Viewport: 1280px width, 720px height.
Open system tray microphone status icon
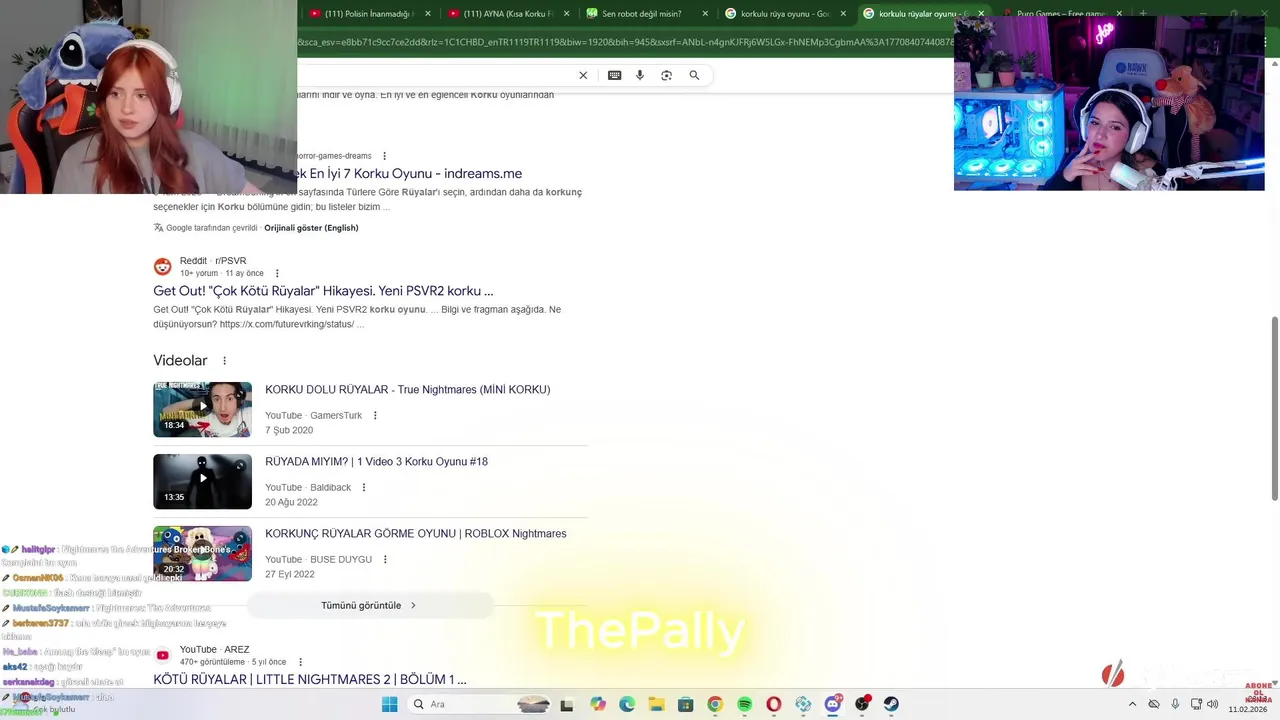point(1175,704)
